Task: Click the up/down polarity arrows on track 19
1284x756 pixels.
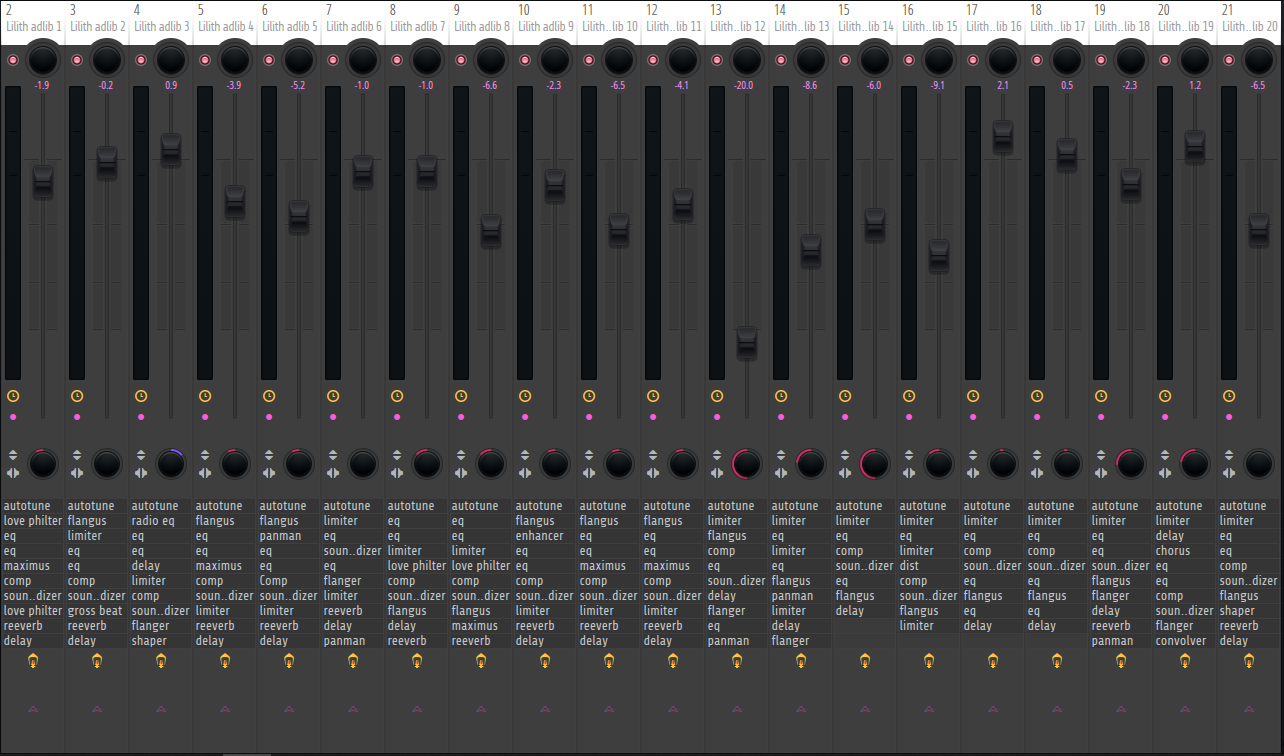Action: pos(1101,455)
